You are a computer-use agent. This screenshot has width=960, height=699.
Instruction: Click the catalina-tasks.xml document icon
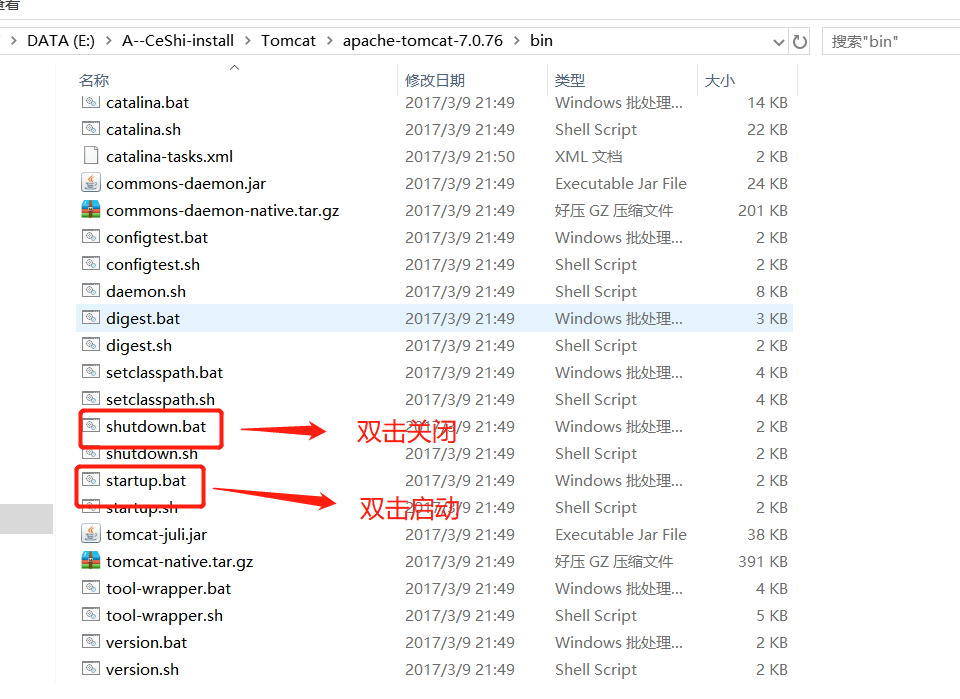click(x=91, y=155)
